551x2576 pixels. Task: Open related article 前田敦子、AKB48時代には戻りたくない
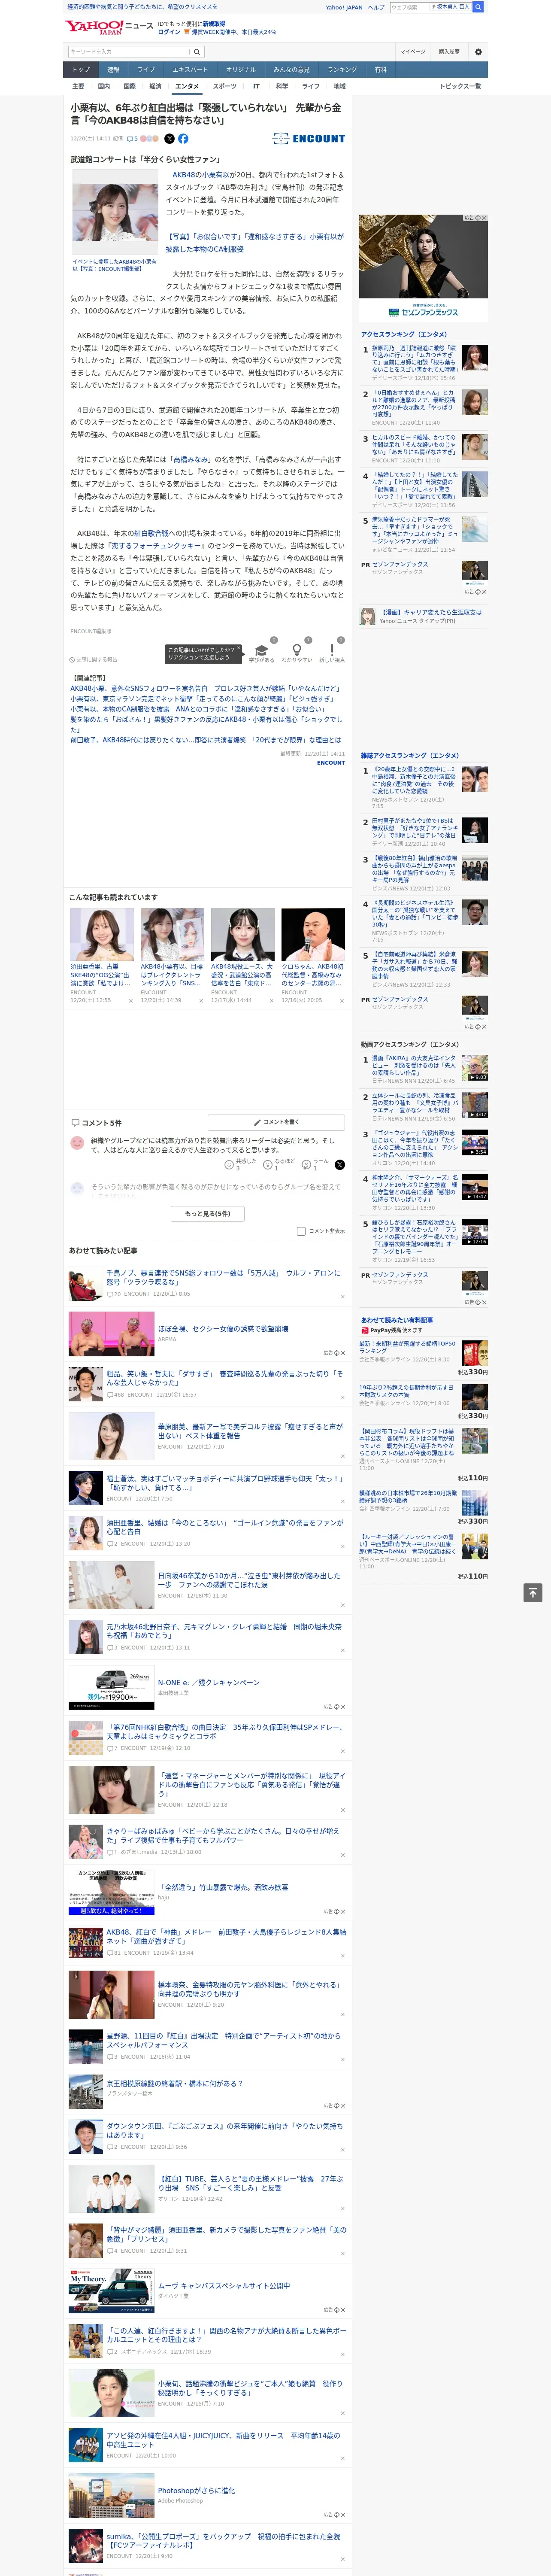click(206, 740)
